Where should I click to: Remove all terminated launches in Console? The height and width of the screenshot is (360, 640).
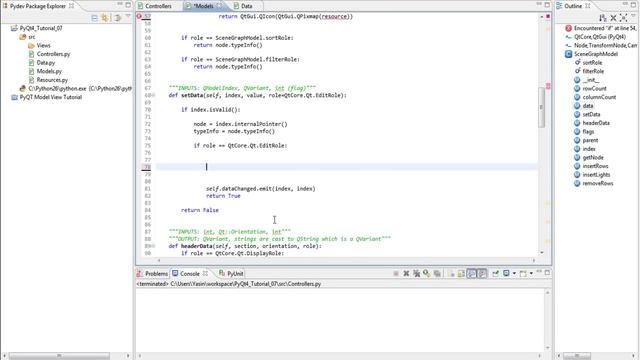[416, 273]
